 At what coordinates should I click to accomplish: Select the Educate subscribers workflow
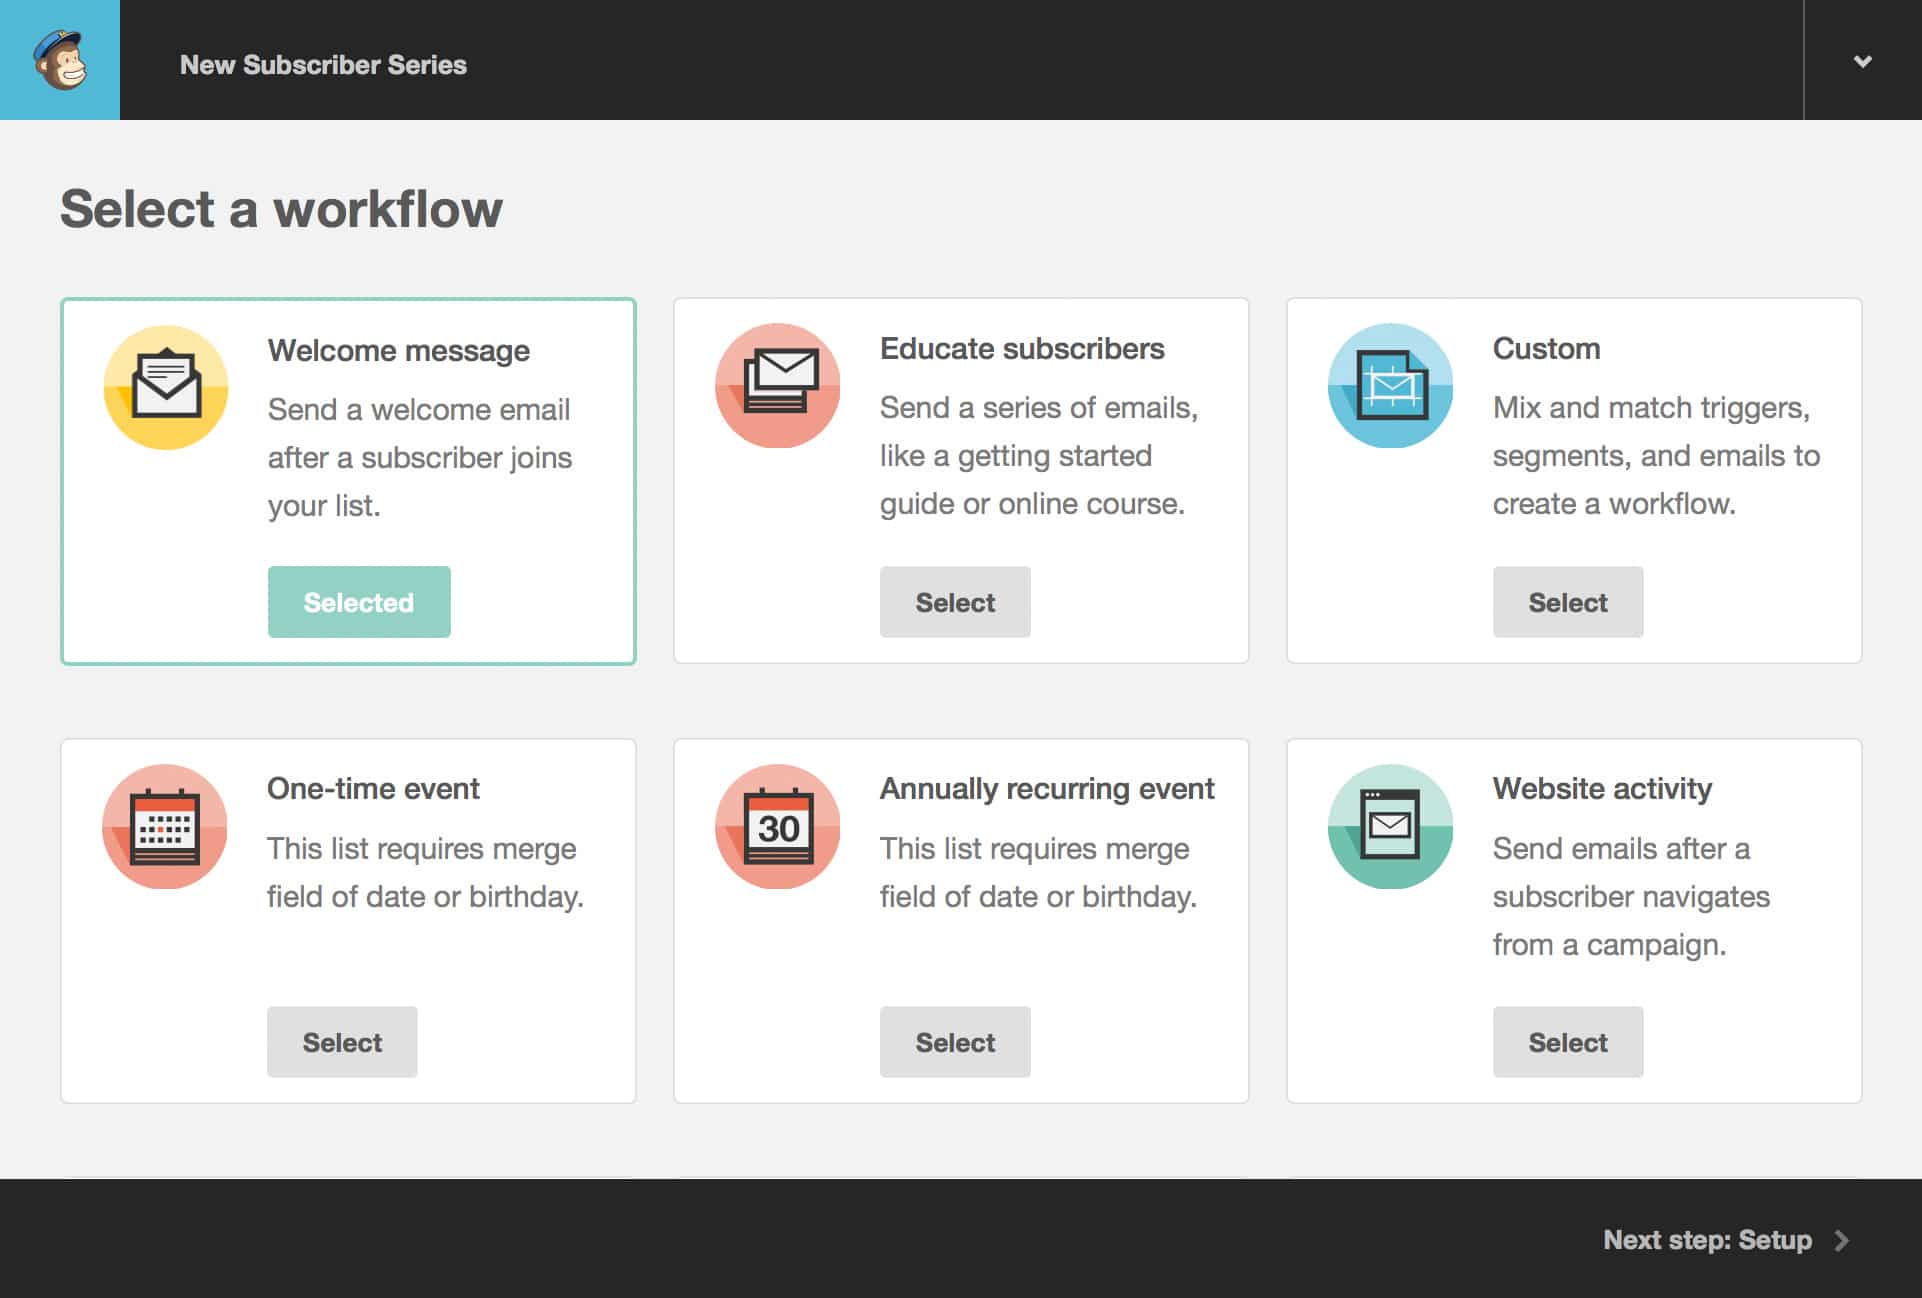point(954,601)
